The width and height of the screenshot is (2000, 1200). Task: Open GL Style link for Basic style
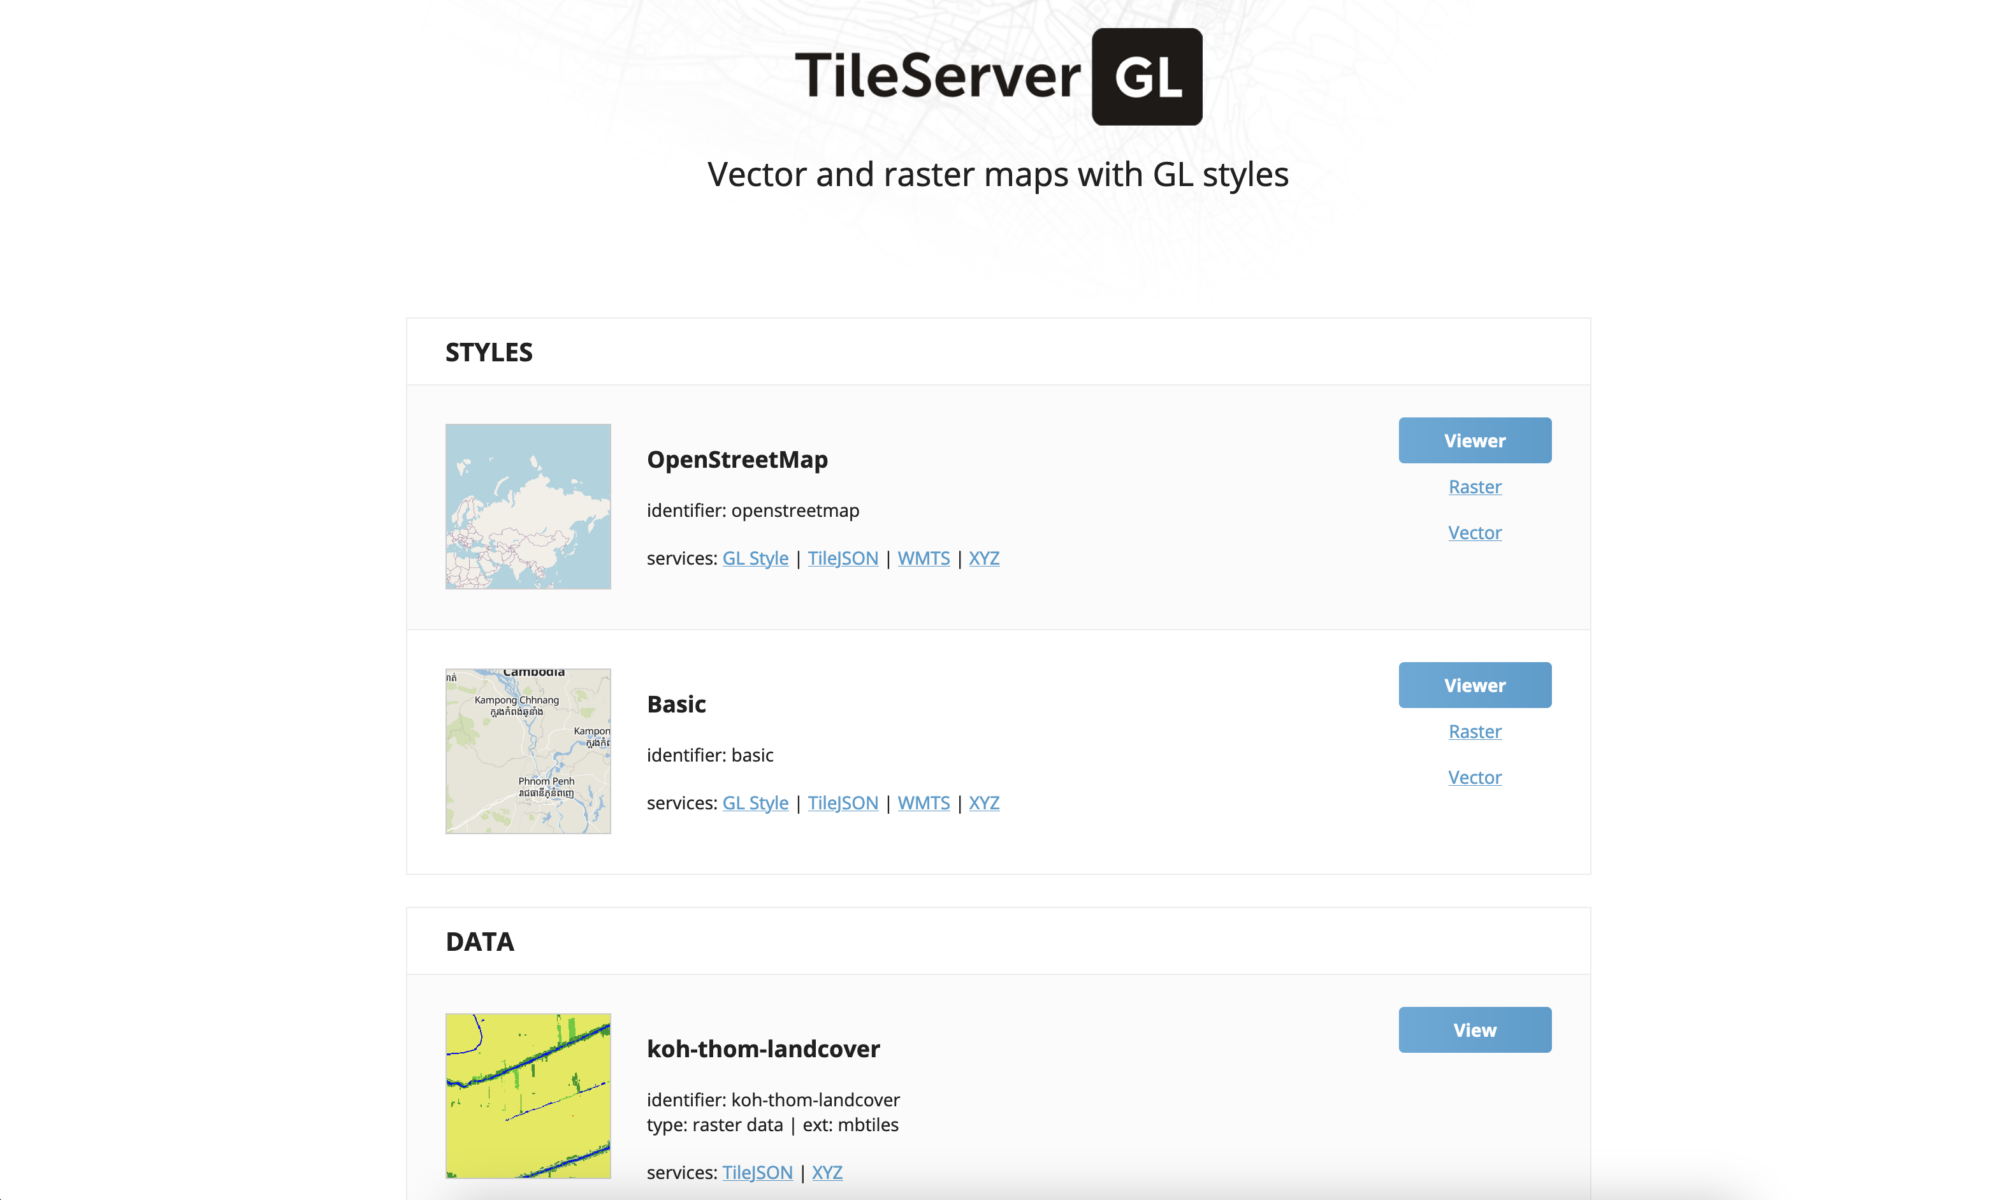click(x=755, y=803)
